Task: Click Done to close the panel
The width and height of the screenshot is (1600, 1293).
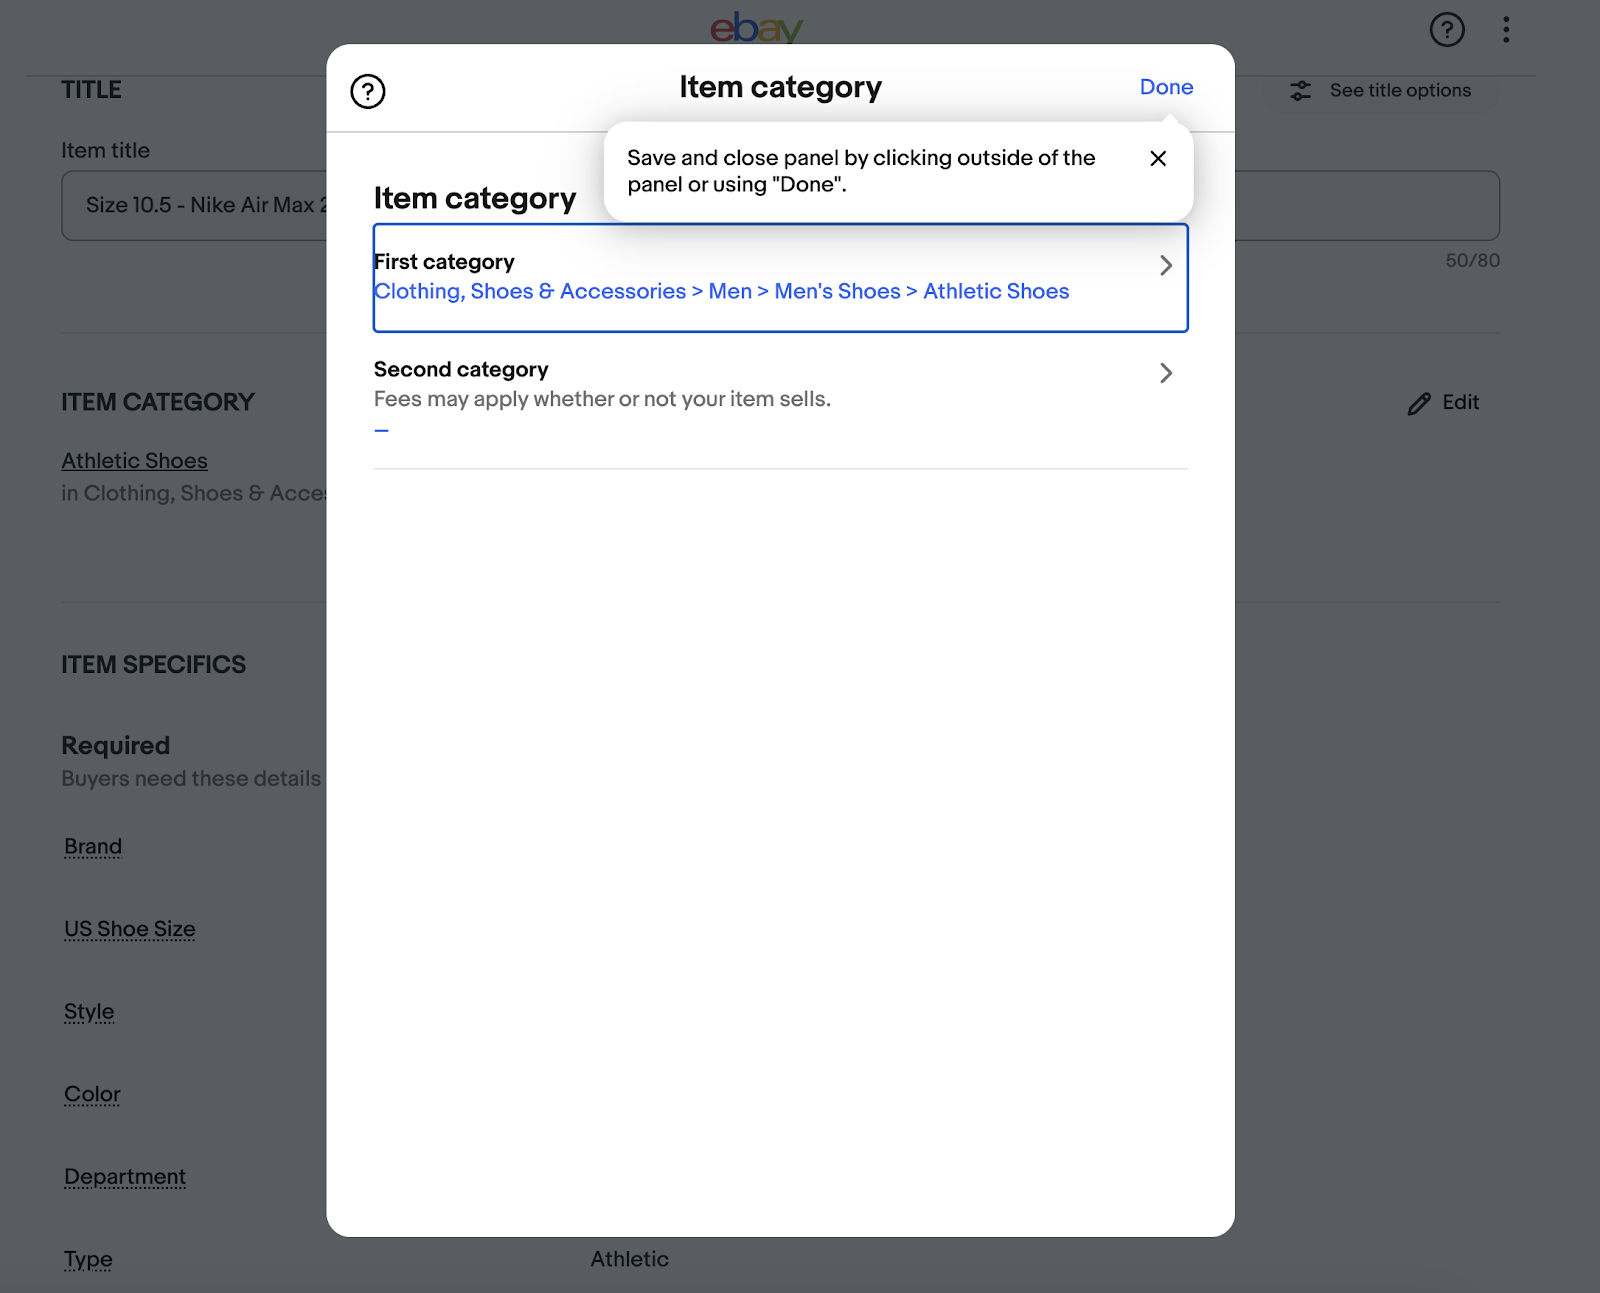Action: click(x=1165, y=87)
